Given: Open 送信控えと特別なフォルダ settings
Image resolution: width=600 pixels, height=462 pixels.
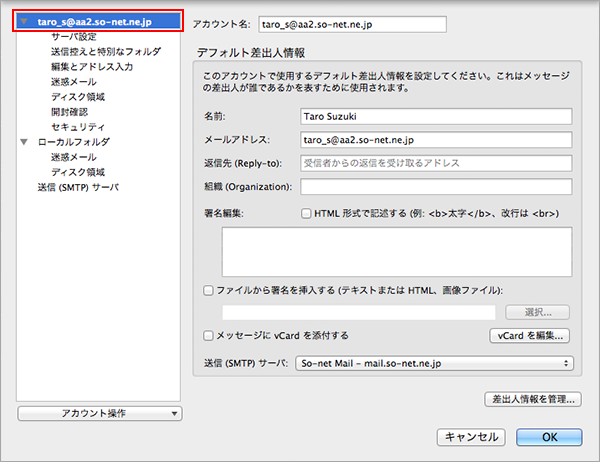Looking at the screenshot, I should point(105,51).
